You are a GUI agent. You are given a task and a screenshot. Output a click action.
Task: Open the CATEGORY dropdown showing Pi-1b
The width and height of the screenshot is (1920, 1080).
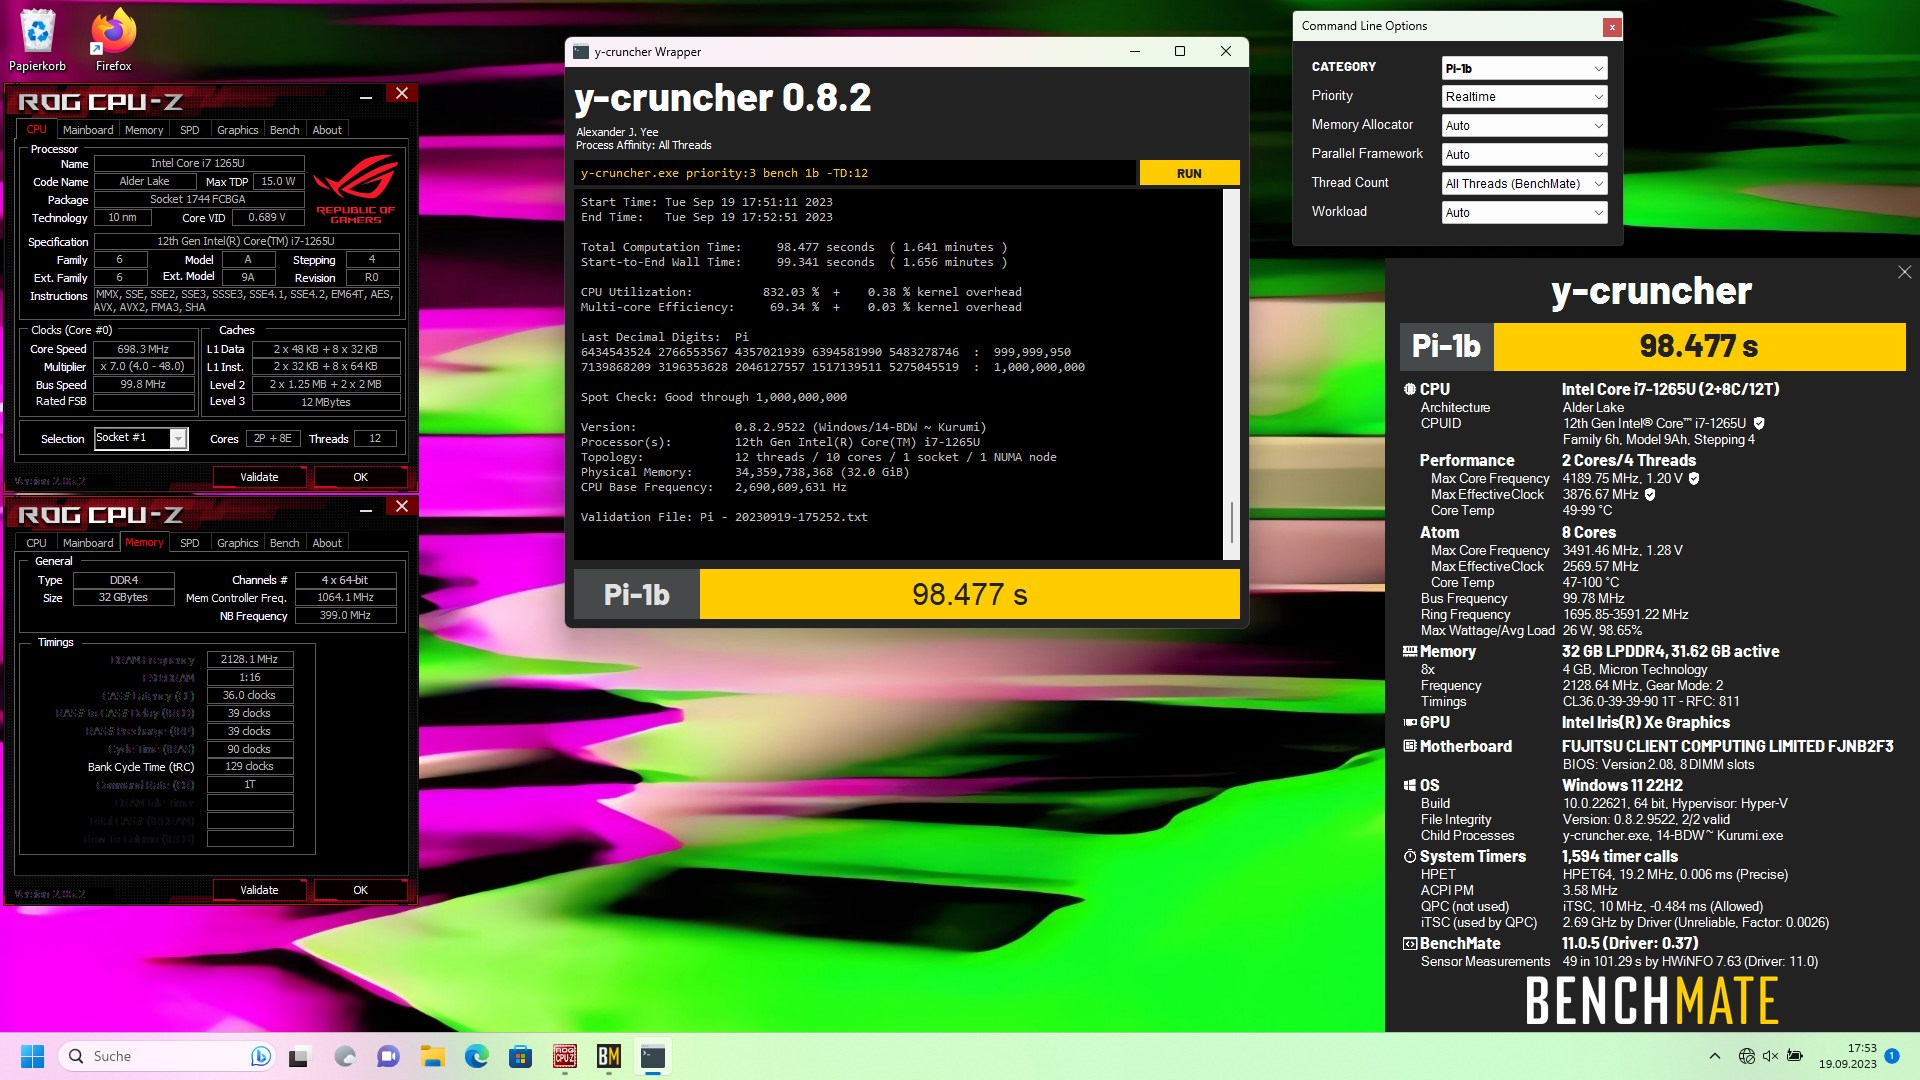pyautogui.click(x=1524, y=68)
